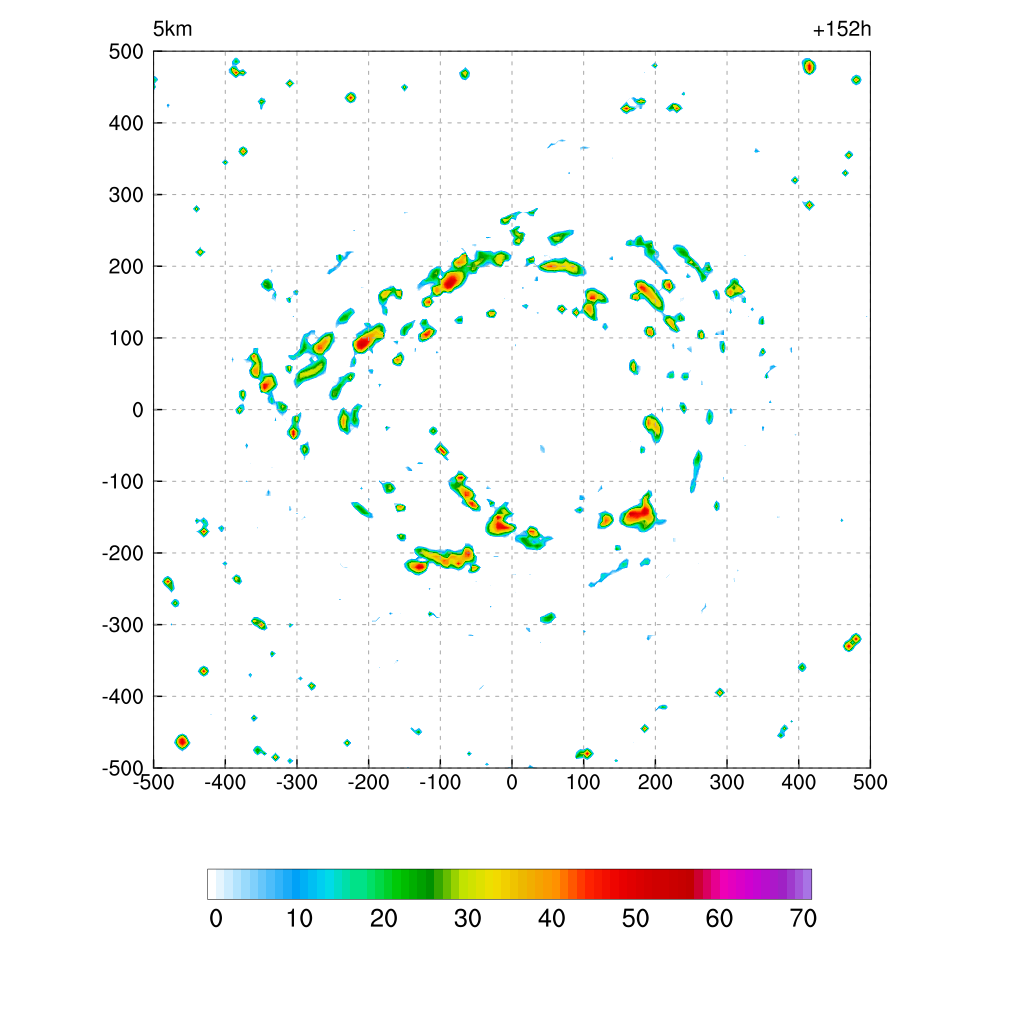Click the y-axis label '-300'
The width and height of the screenshot is (1024, 1024).
(x=123, y=625)
